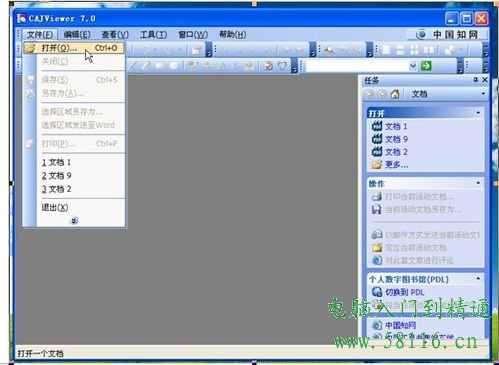The image size is (499, 365).
Task: Open toolbar options arrow left of the search box
Action: pyautogui.click(x=294, y=66)
